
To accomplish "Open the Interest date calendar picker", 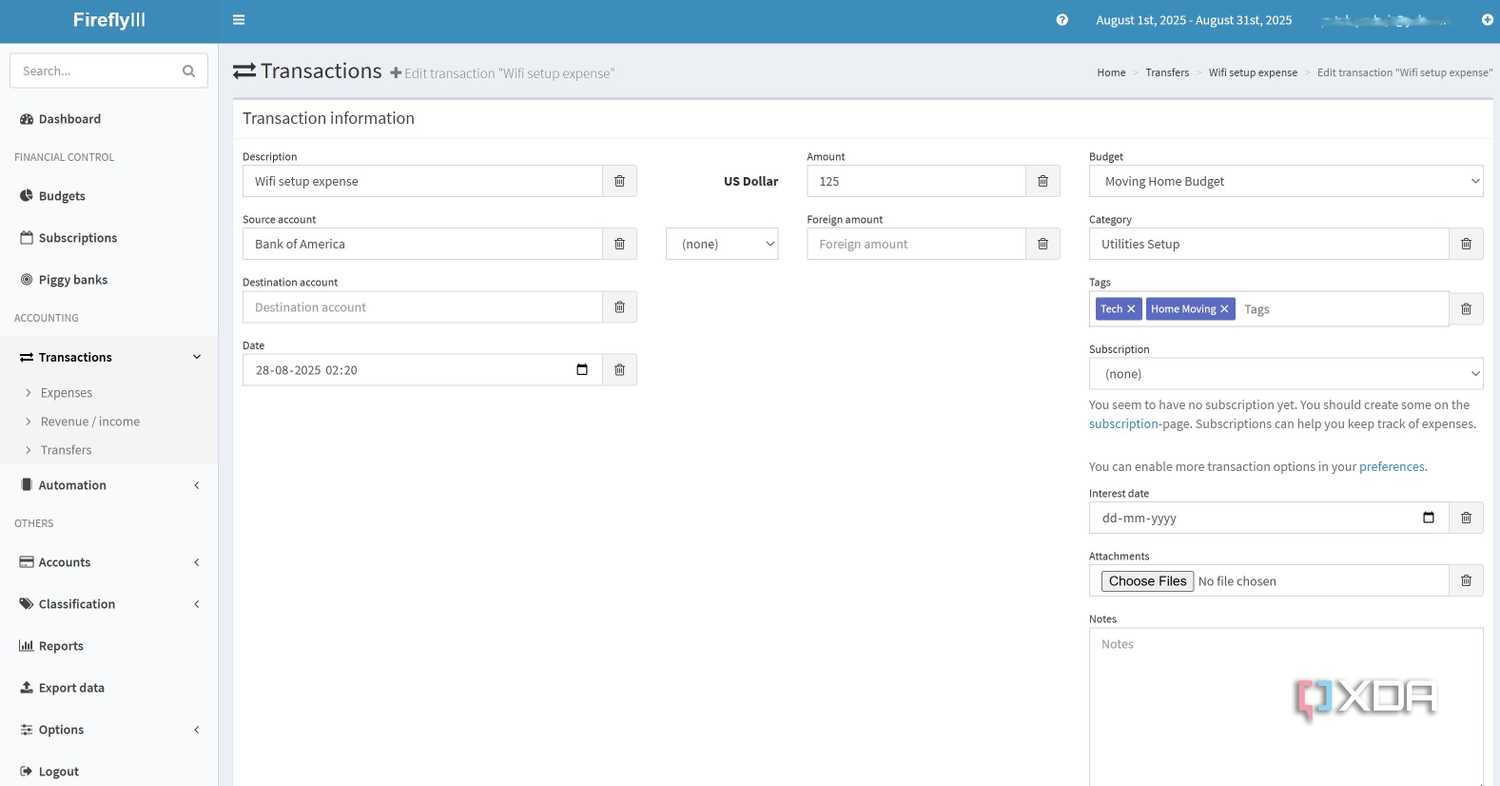I will click(1429, 518).
